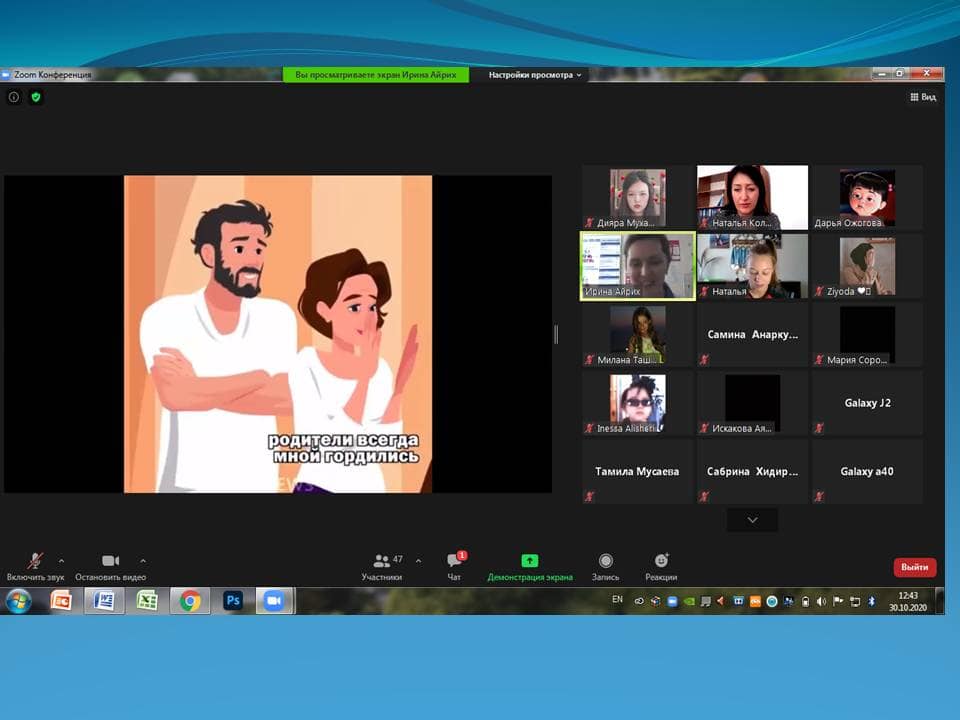Switch to Zoom via taskbar icon

[x=274, y=601]
